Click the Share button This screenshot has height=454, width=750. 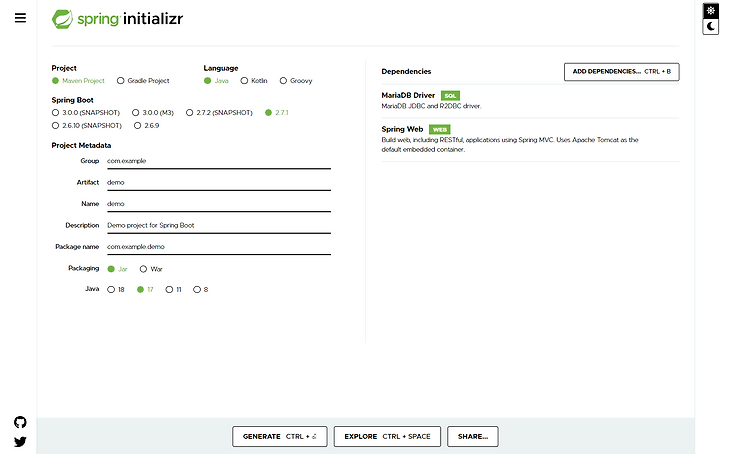click(x=473, y=437)
